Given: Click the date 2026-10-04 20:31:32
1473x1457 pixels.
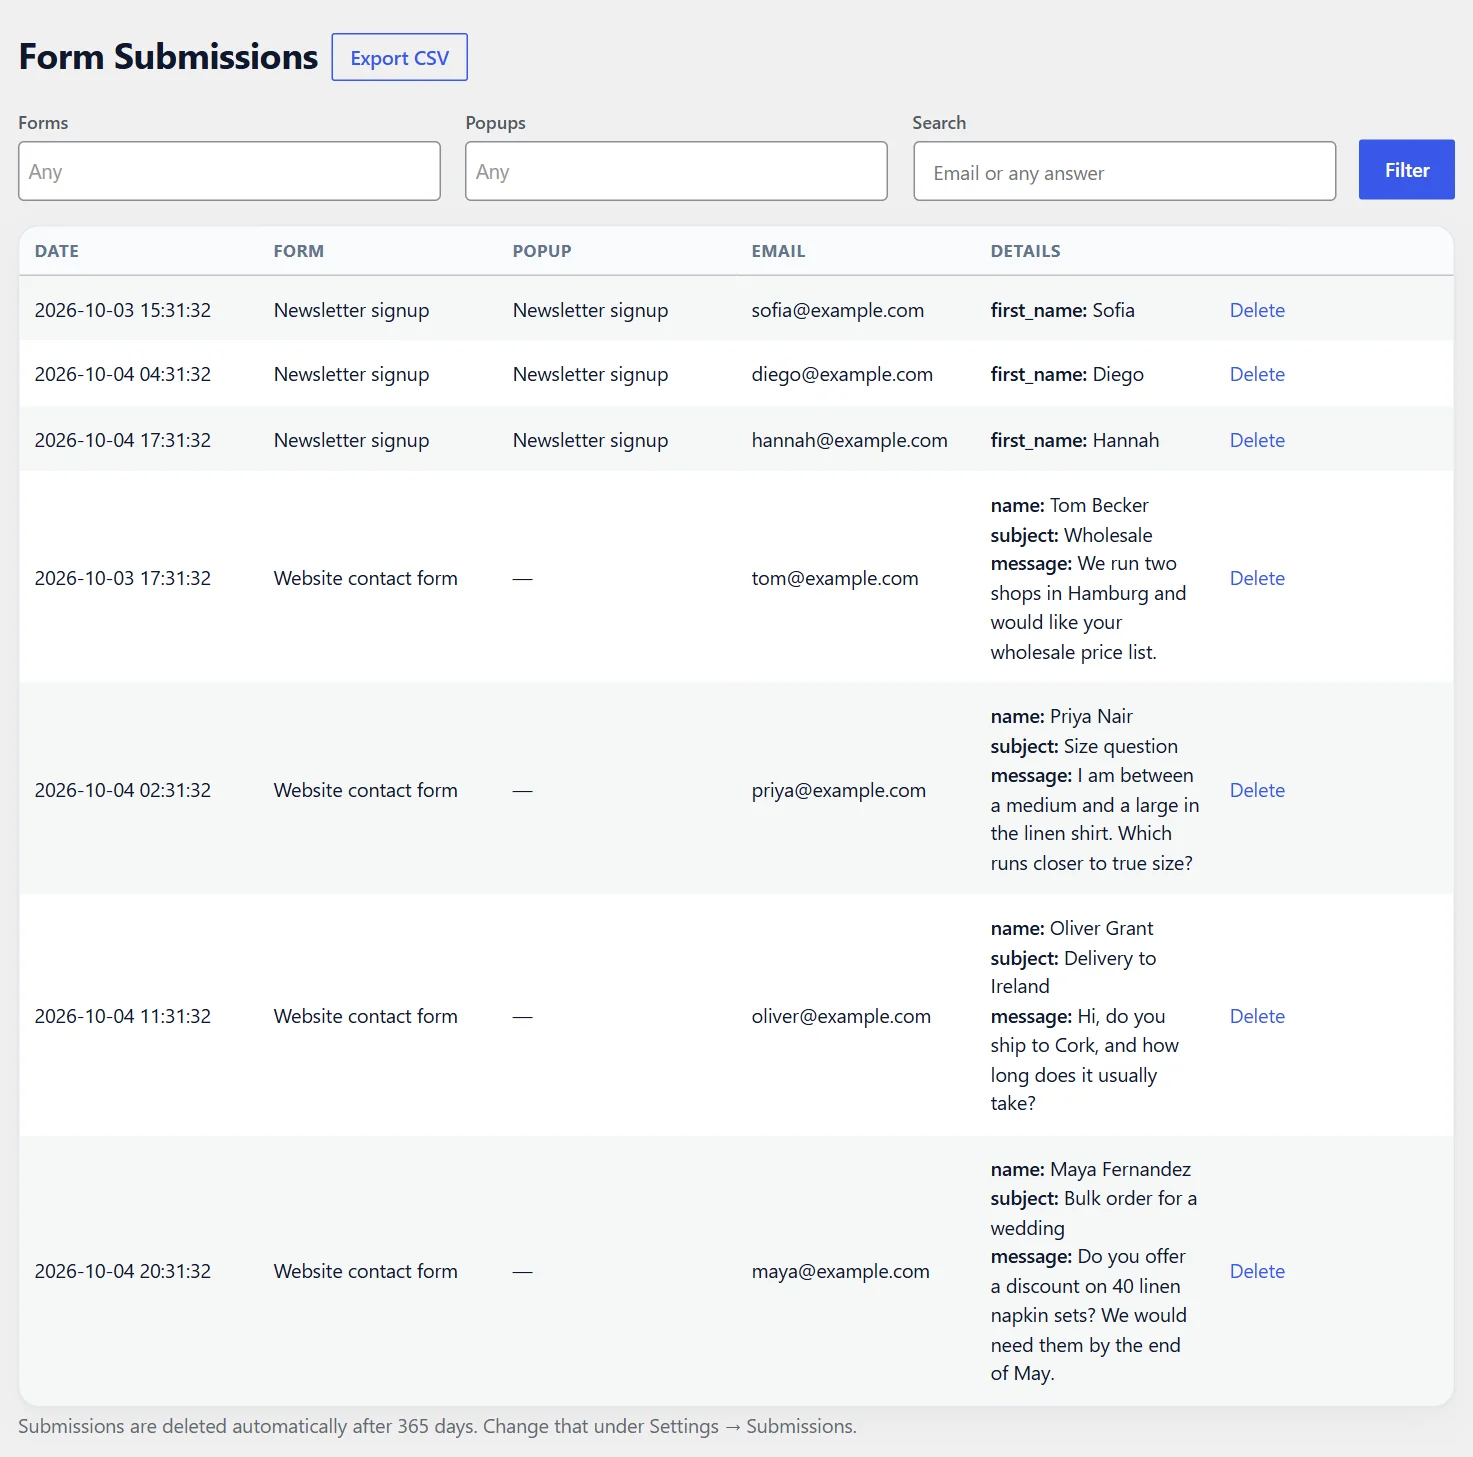Looking at the screenshot, I should (123, 1271).
